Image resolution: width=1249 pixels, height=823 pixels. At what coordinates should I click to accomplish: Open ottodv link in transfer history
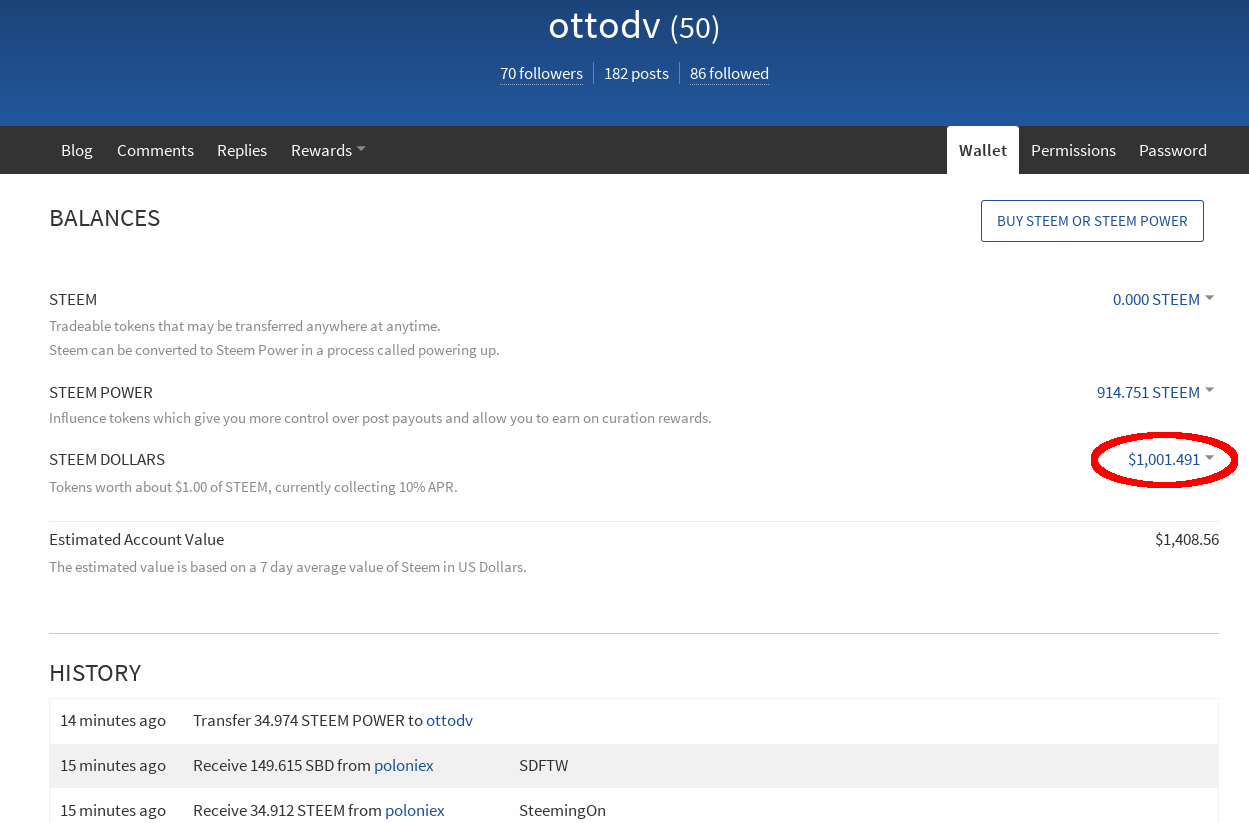(449, 720)
